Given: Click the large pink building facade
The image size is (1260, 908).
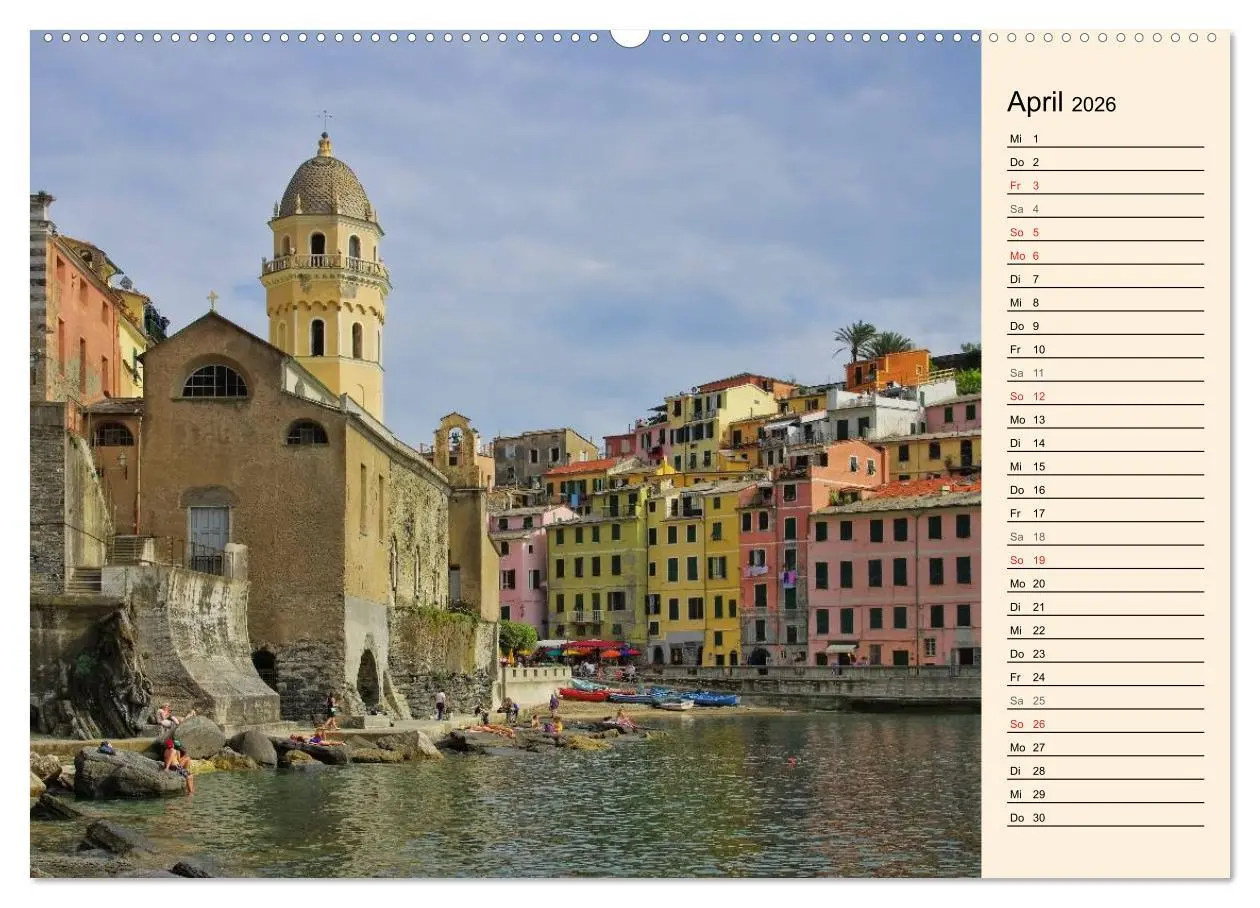Looking at the screenshot, I should (x=893, y=580).
